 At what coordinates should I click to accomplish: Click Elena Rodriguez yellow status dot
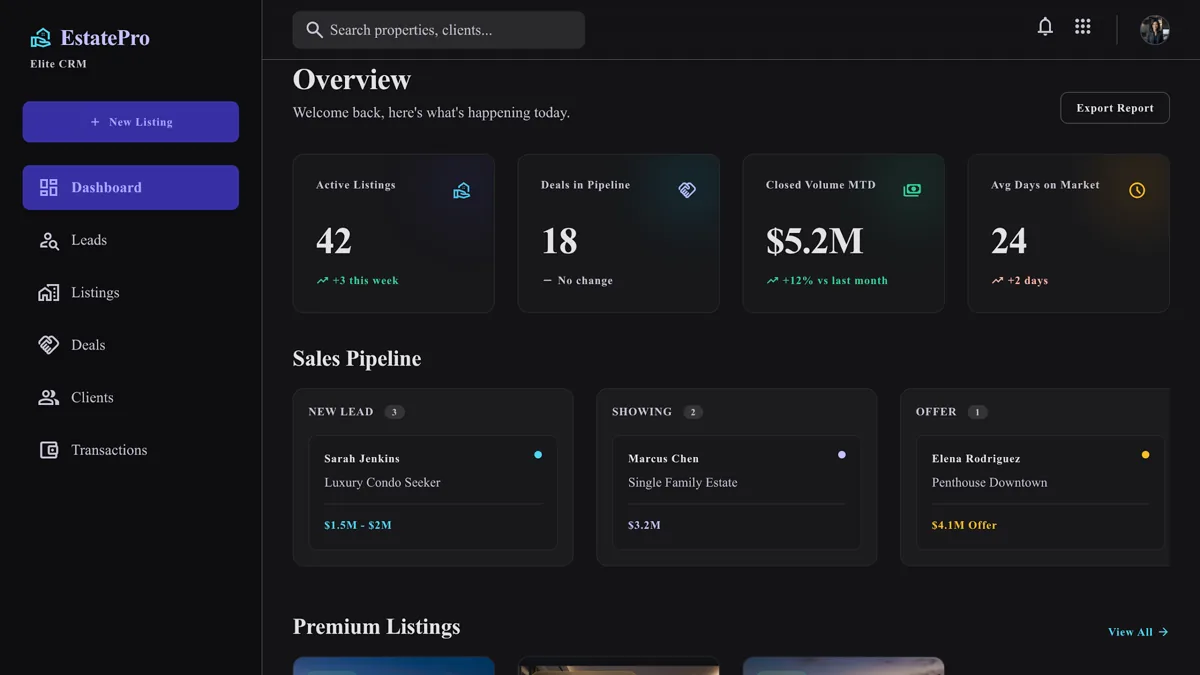coord(1145,455)
